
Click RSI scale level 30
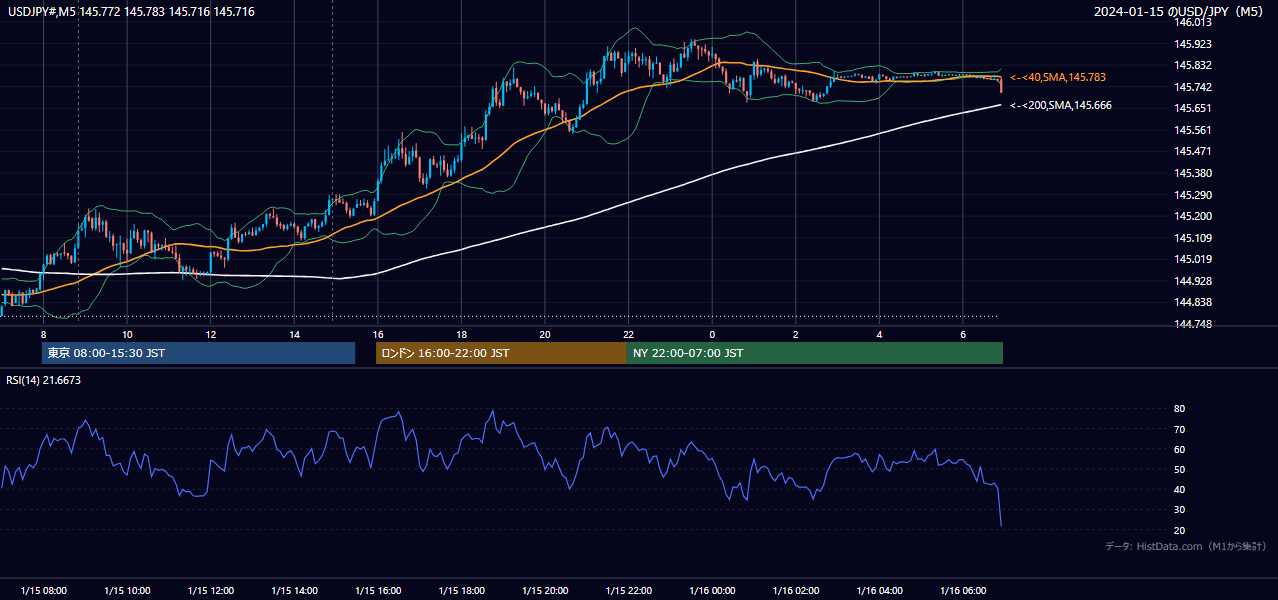tap(1179, 510)
